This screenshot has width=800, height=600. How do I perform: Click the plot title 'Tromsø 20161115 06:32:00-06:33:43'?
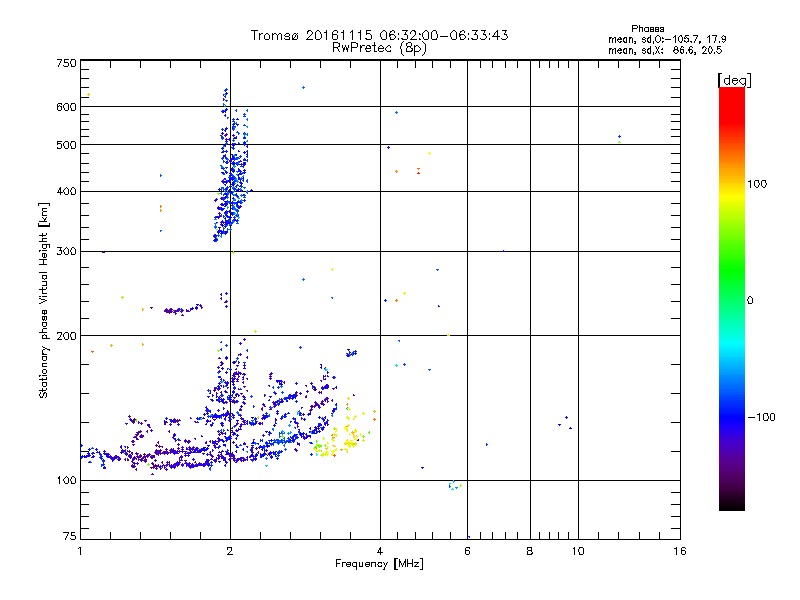click(x=379, y=35)
